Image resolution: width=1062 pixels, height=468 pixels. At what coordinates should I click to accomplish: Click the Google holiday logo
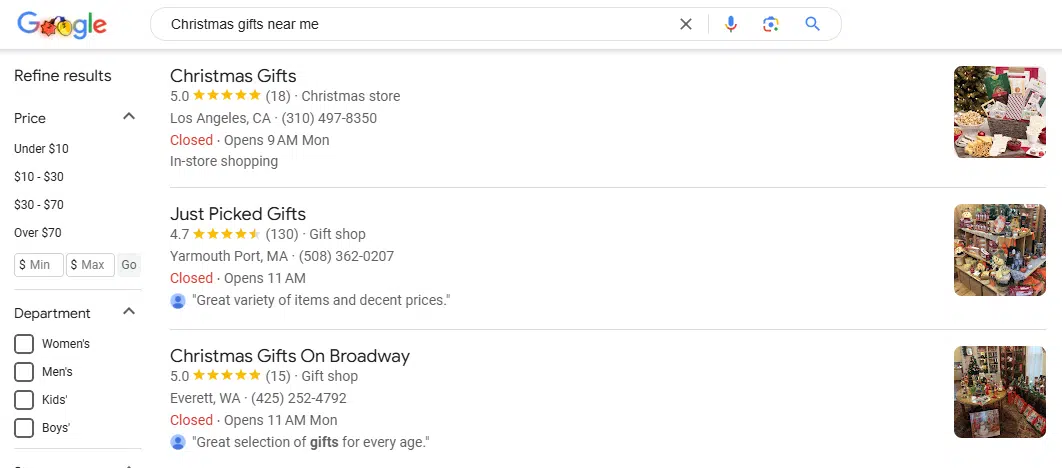tap(62, 25)
